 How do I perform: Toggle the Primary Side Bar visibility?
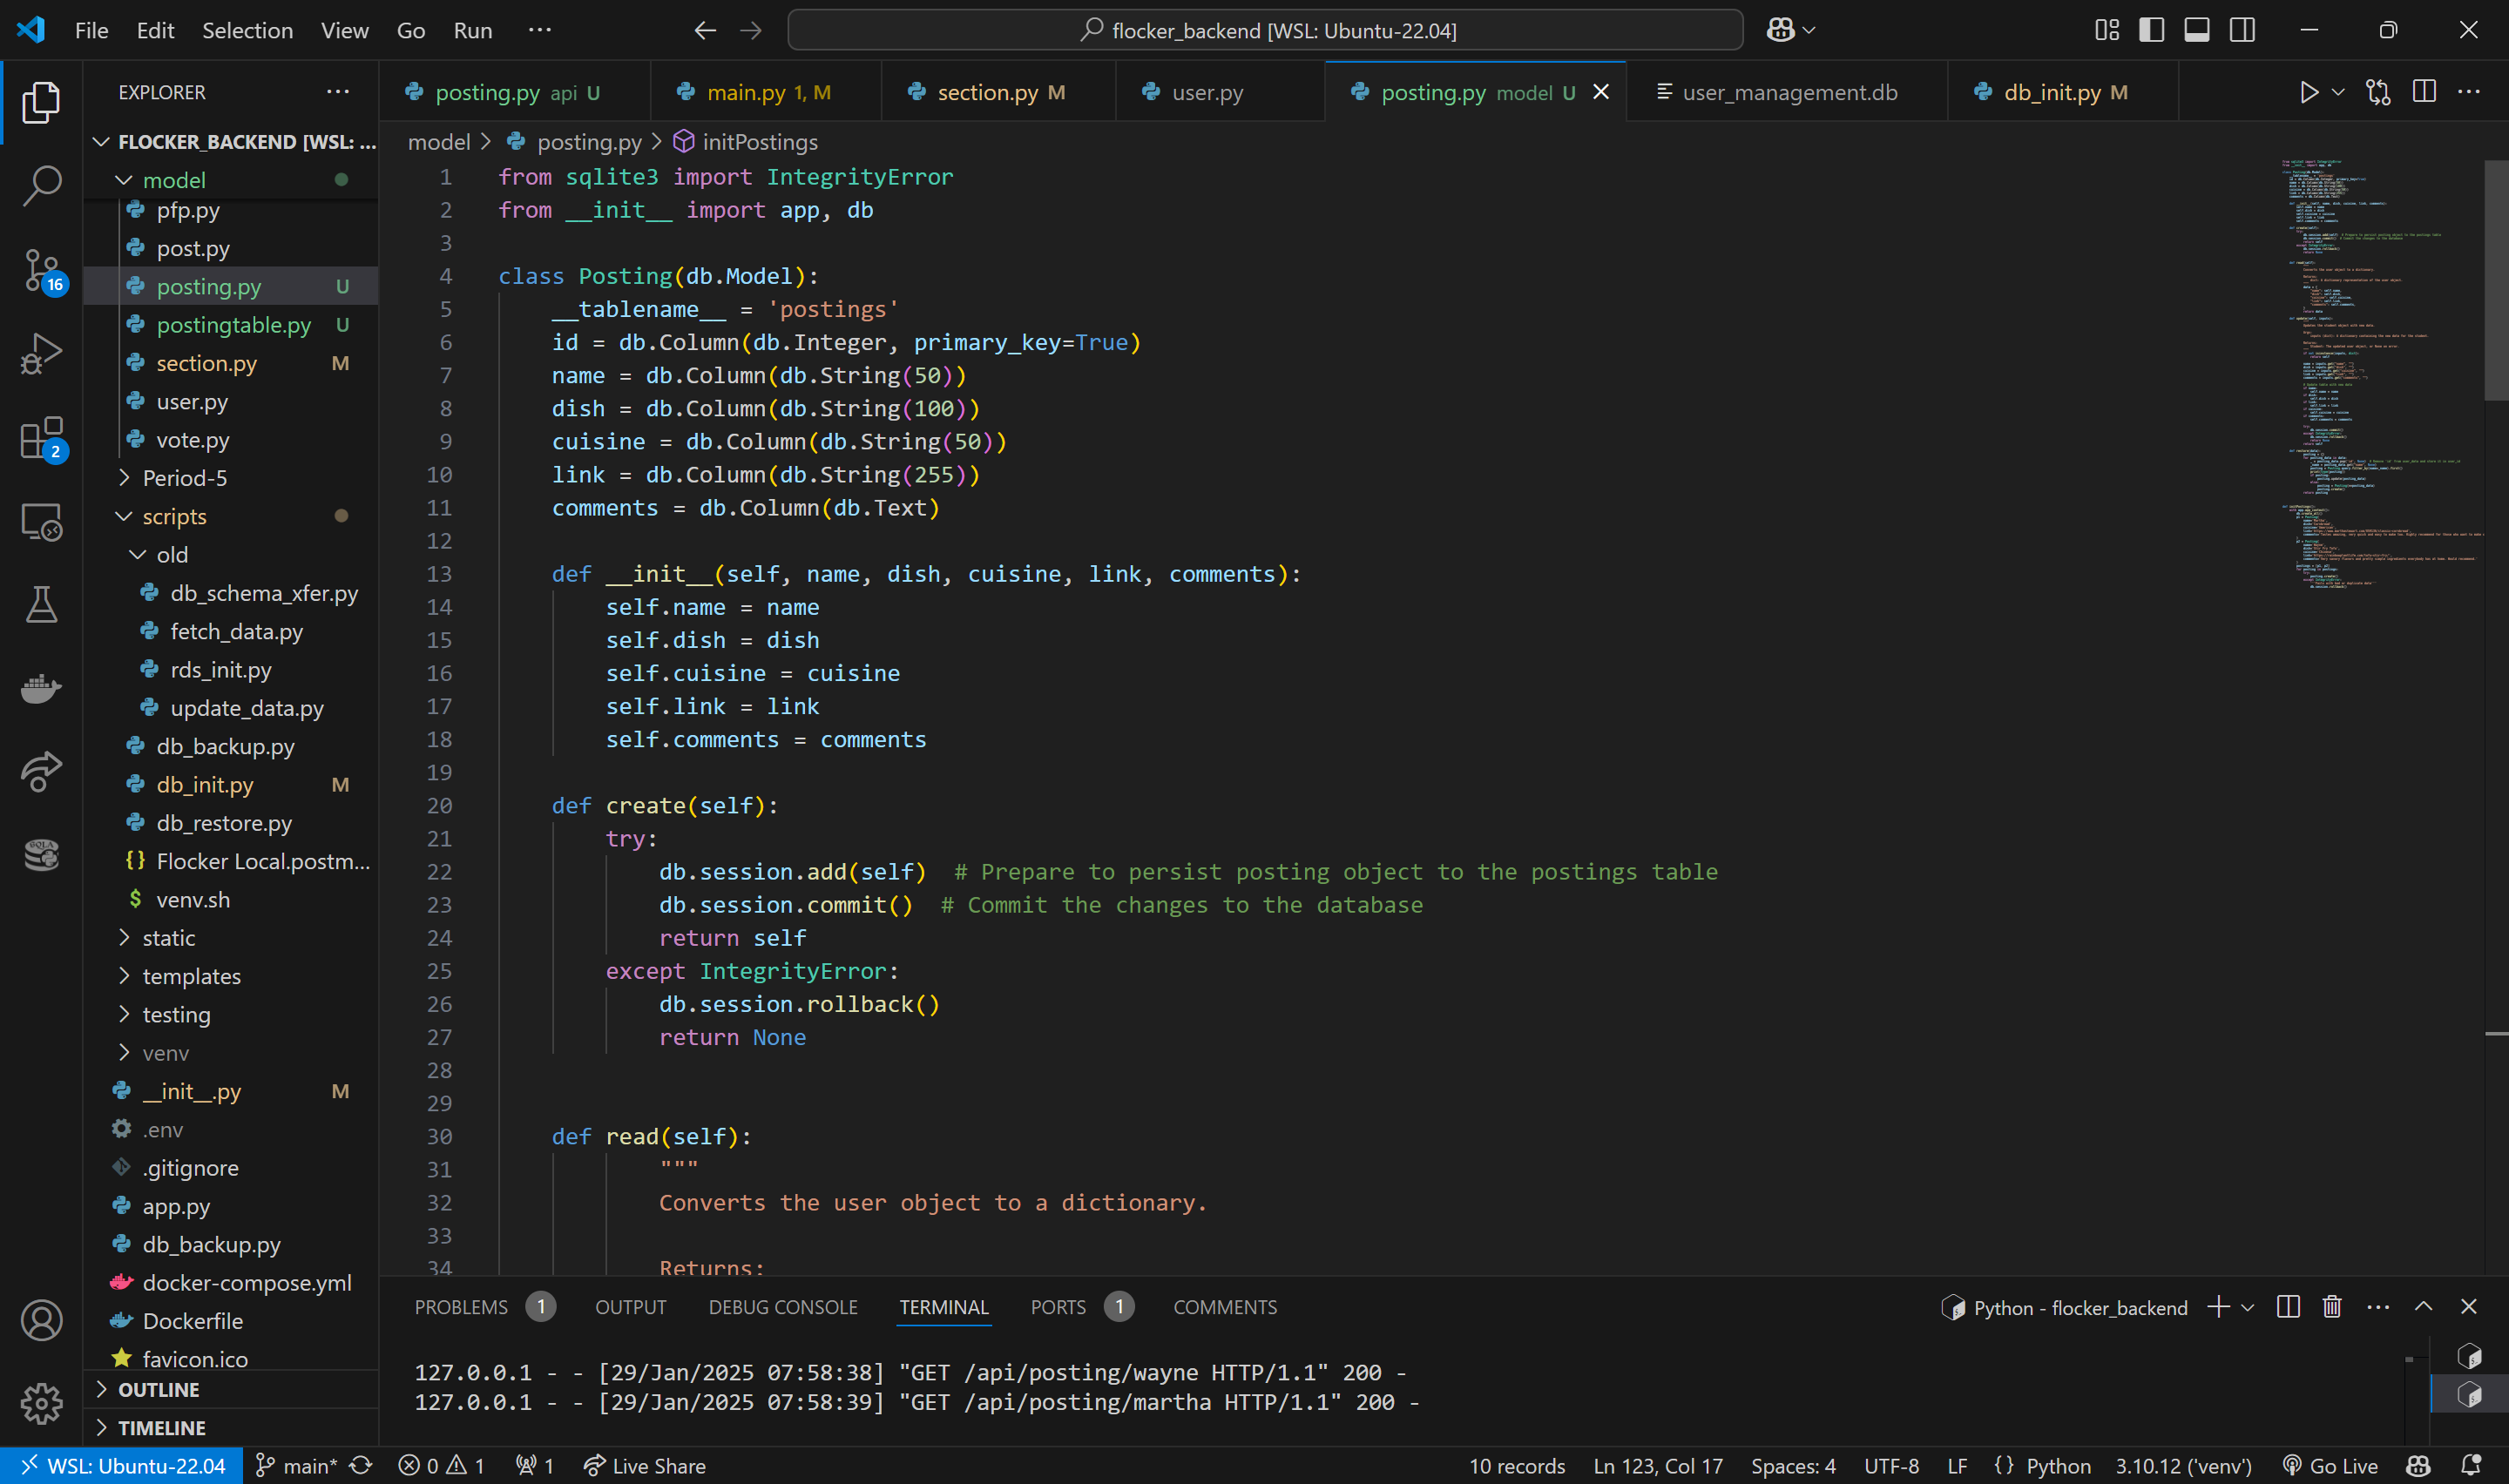(2152, 30)
